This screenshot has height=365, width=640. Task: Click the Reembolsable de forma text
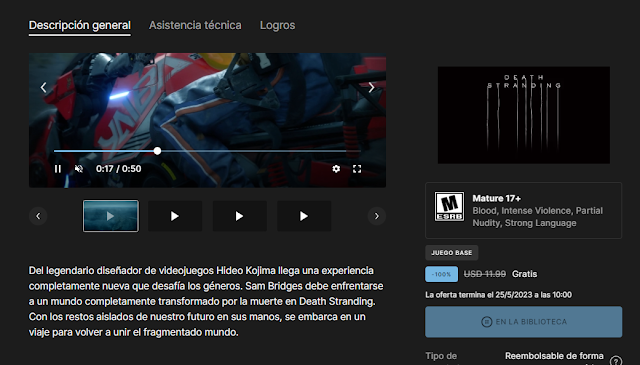[554, 356]
